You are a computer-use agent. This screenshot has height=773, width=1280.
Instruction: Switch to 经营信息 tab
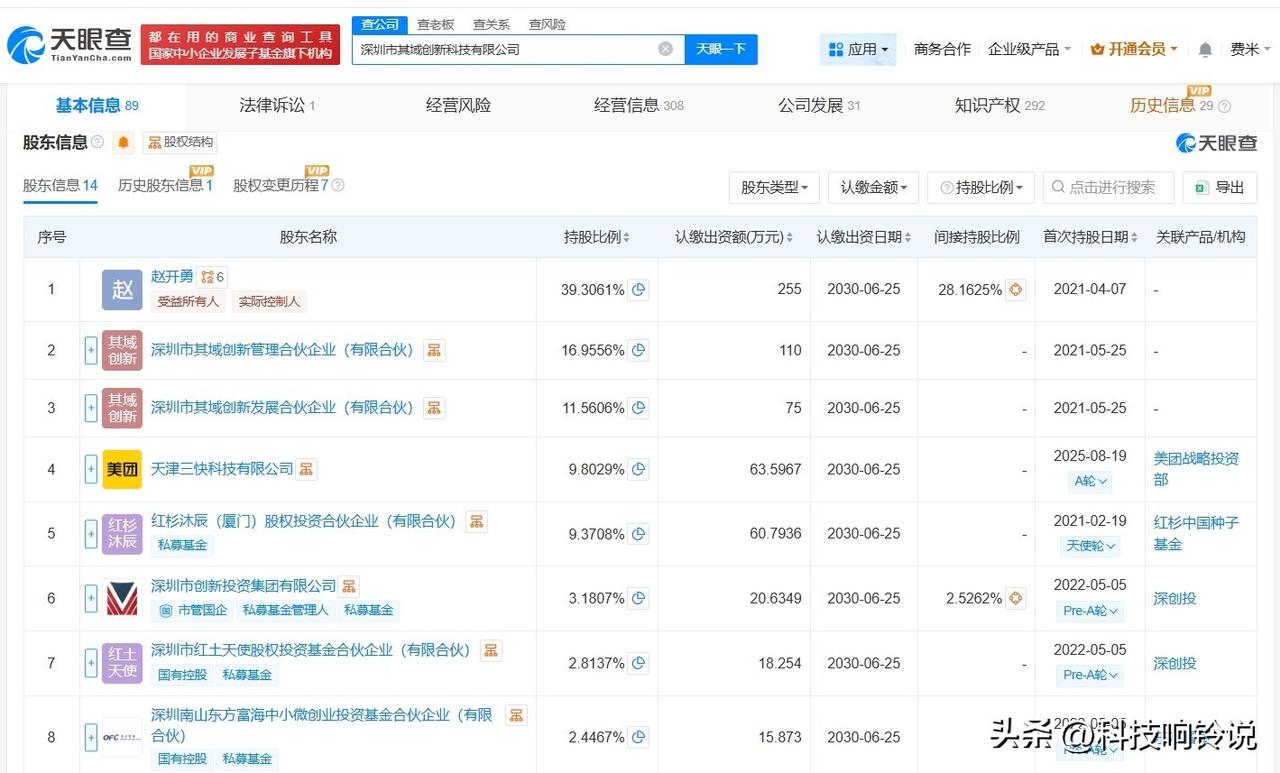[639, 105]
